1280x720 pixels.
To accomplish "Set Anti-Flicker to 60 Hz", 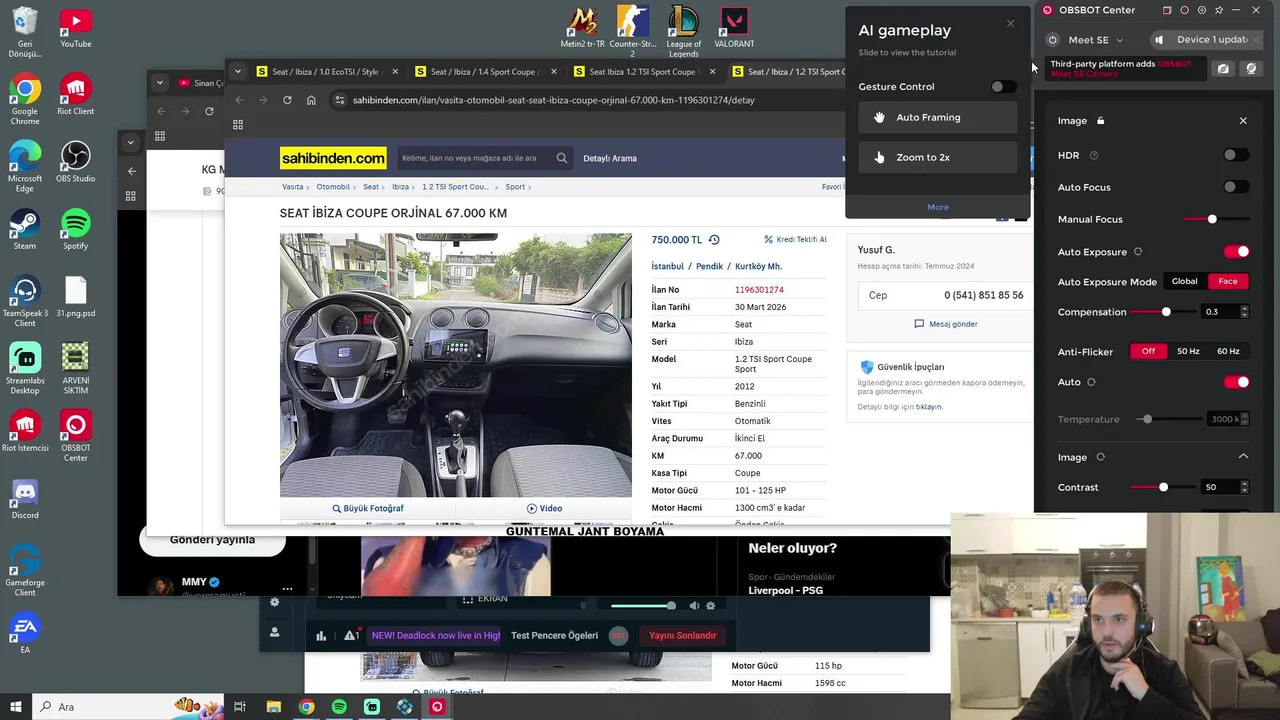I will click(1228, 351).
